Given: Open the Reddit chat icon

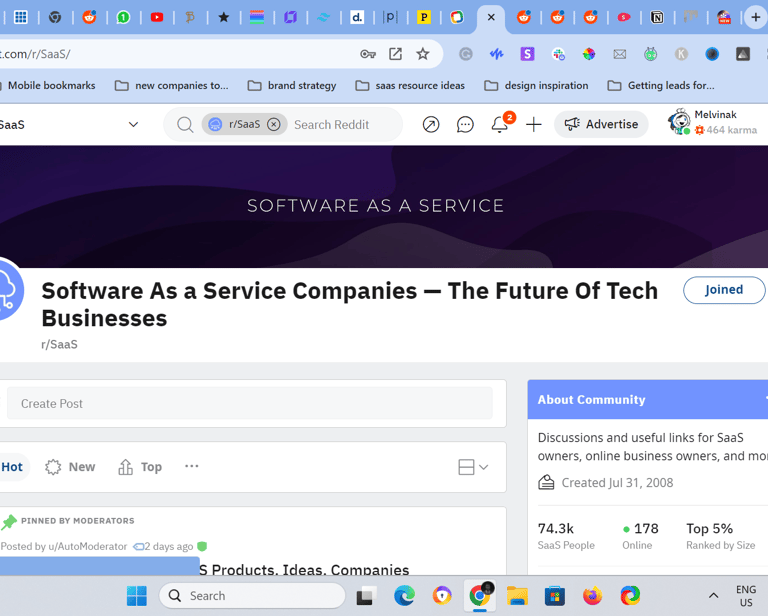Looking at the screenshot, I should 465,124.
